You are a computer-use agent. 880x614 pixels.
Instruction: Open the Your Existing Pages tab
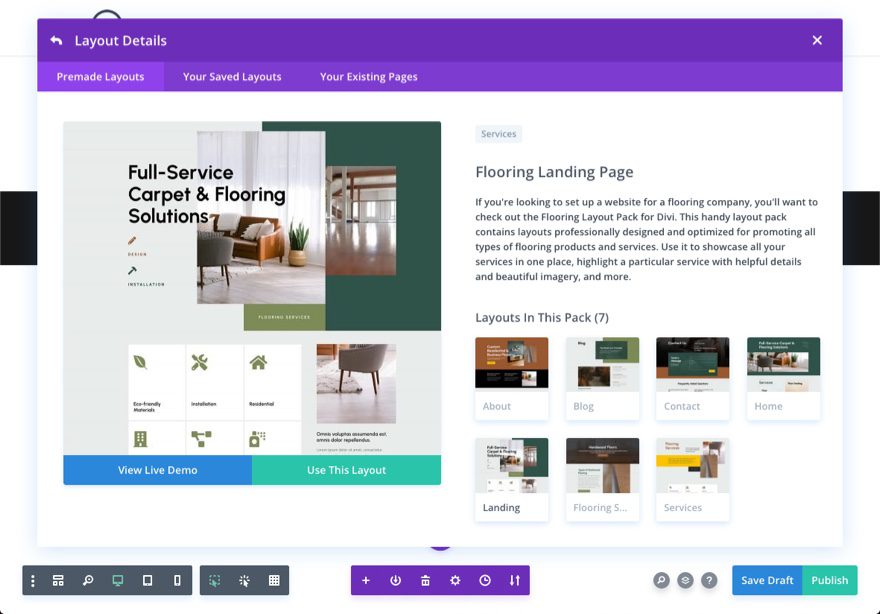[x=369, y=76]
